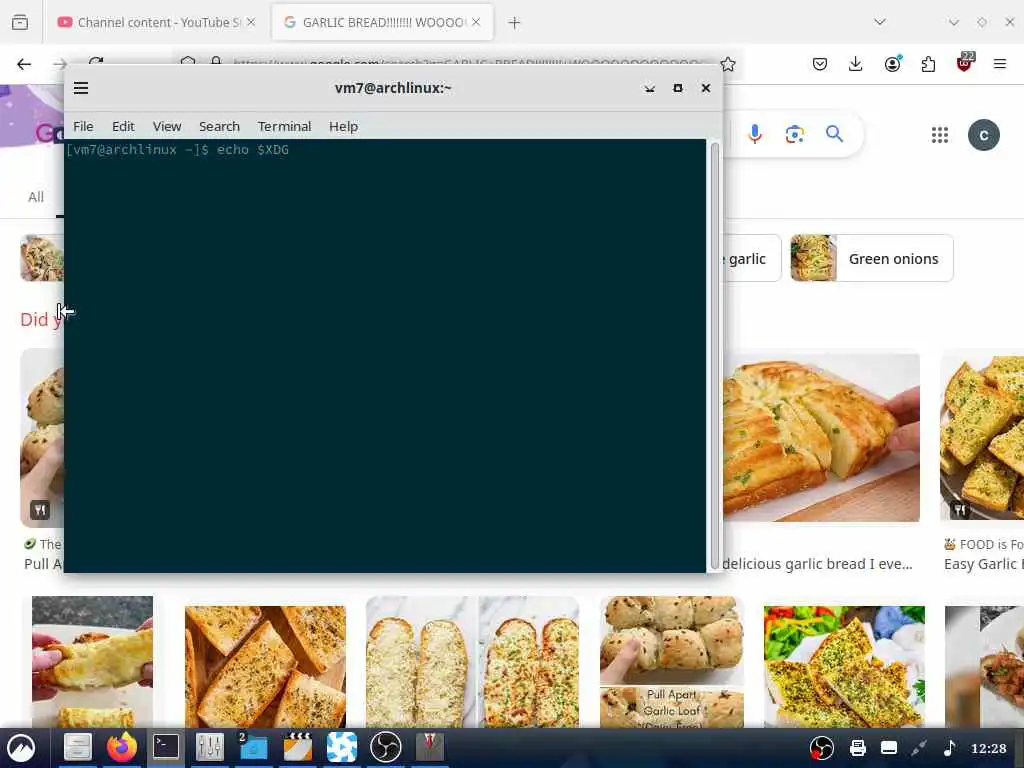The height and width of the screenshot is (768, 1024).
Task: Open 'delicious garlic bread I eve...' result link
Action: [x=817, y=564]
